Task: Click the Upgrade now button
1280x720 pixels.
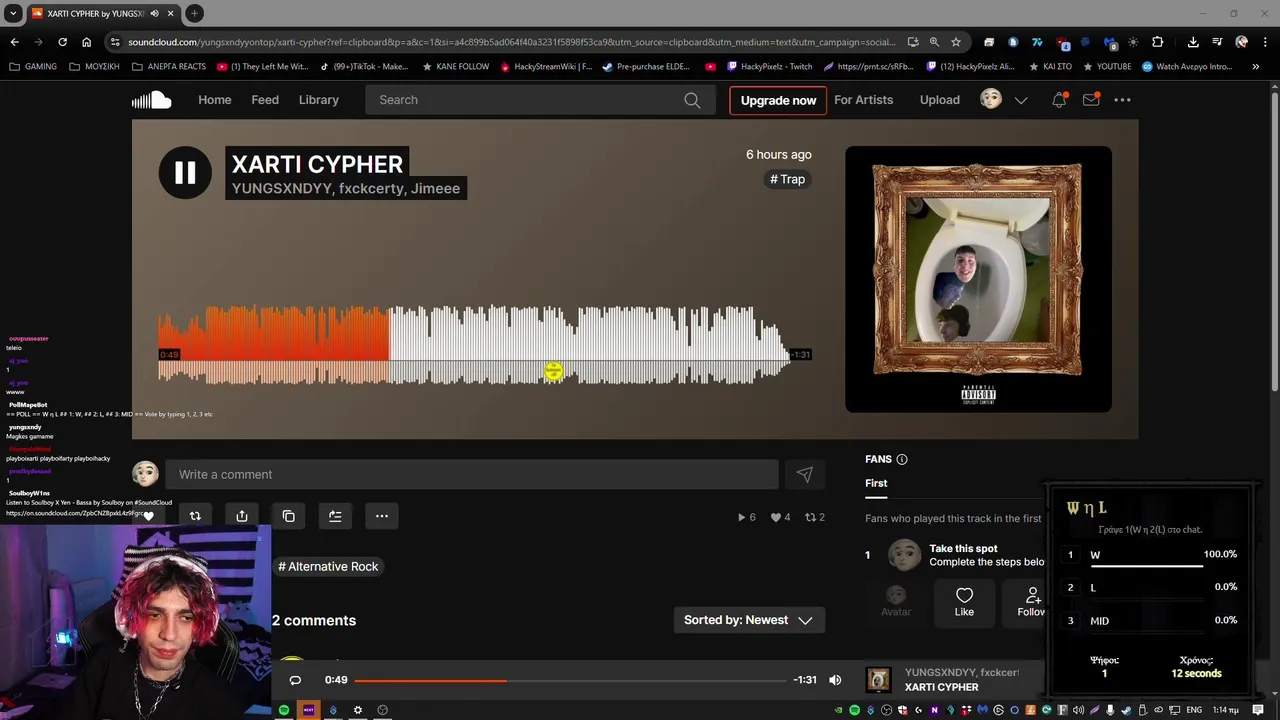Action: coord(778,100)
